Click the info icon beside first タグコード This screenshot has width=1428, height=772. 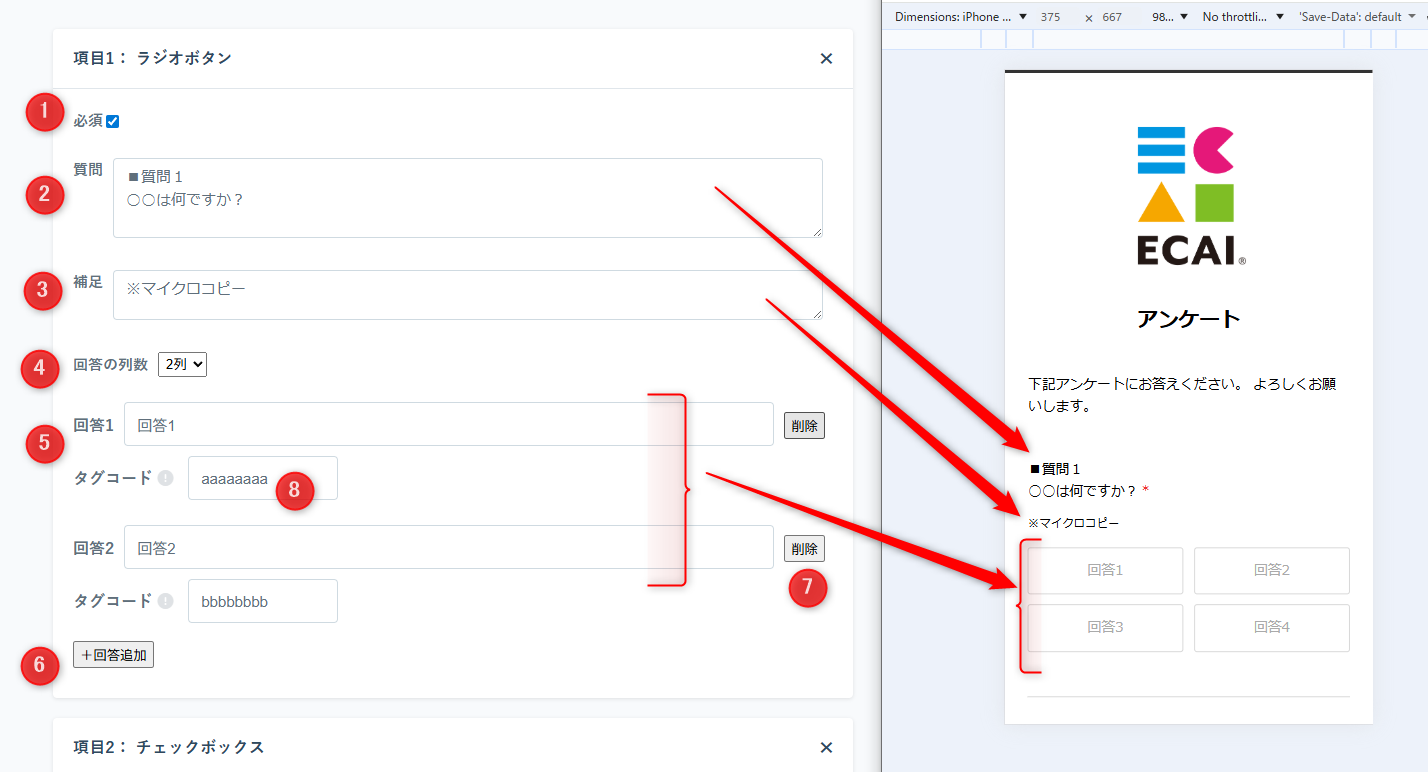pyautogui.click(x=166, y=478)
